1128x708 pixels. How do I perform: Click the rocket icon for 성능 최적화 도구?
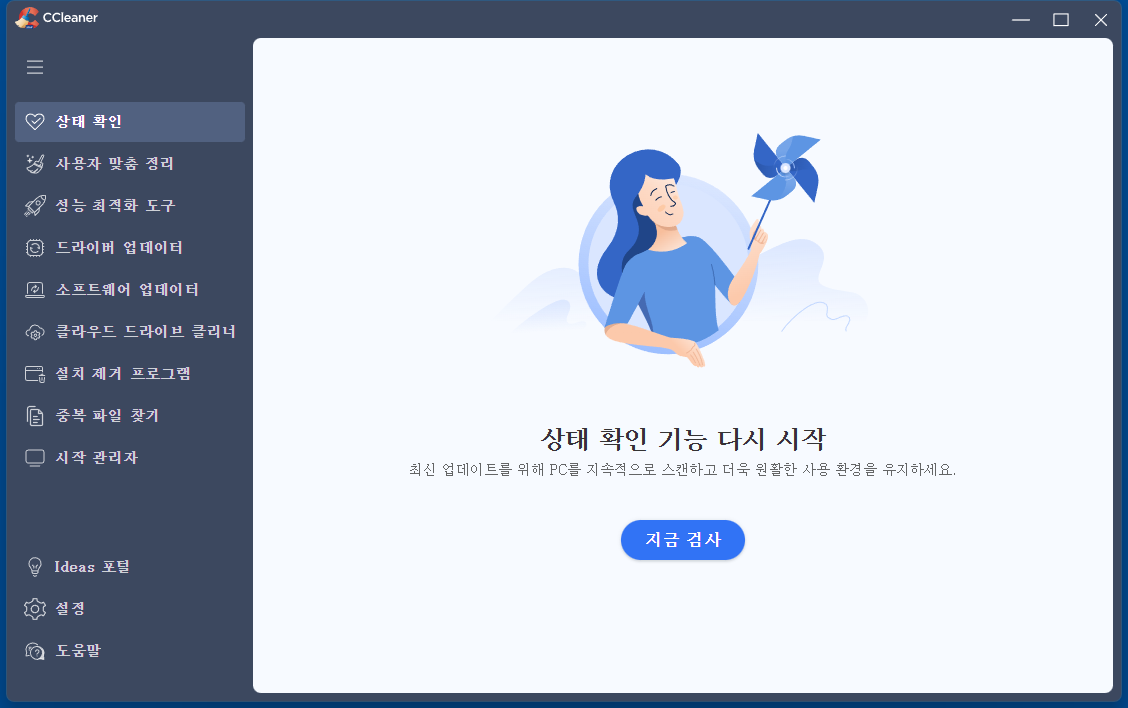point(35,206)
